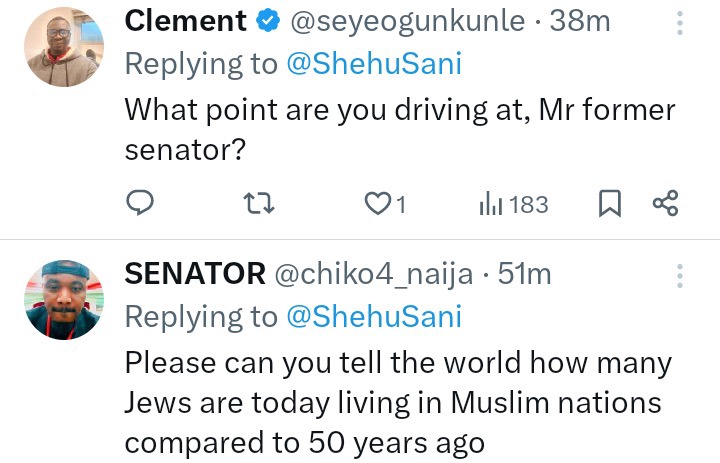This screenshot has width=720, height=463.
Task: View analytics showing 183 views
Action: tap(514, 204)
